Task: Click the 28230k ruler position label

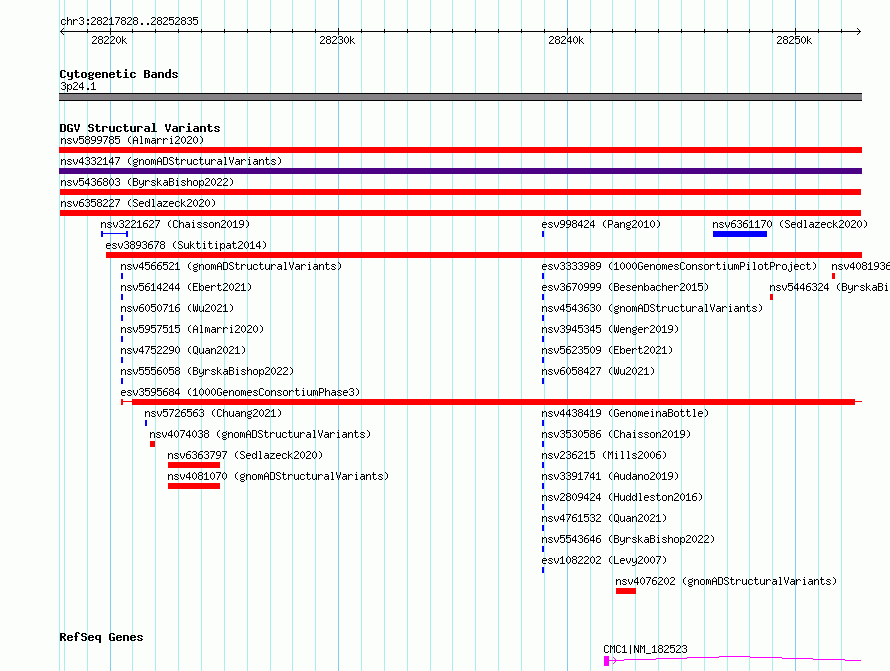Action: click(x=337, y=40)
